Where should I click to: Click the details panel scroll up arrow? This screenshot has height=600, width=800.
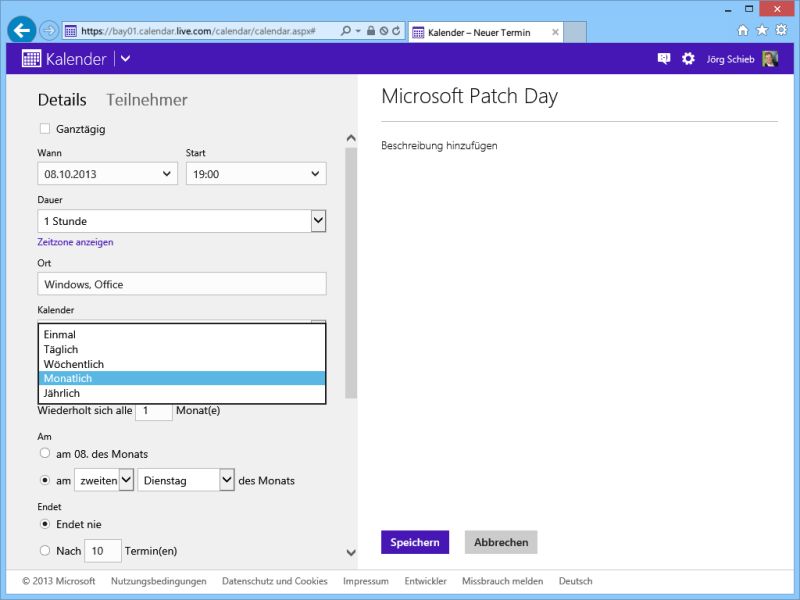351,138
